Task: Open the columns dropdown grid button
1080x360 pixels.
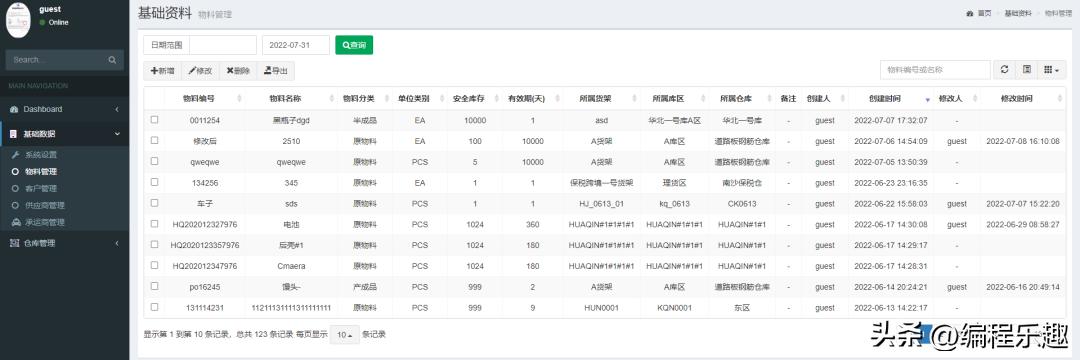Action: coord(1051,70)
